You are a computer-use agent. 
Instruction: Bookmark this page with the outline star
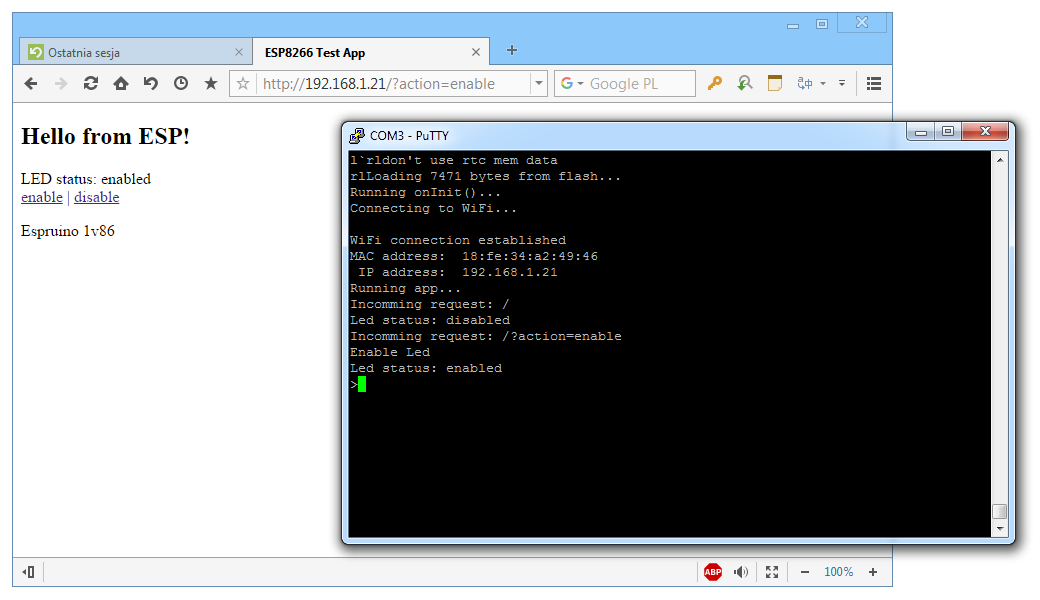point(242,84)
